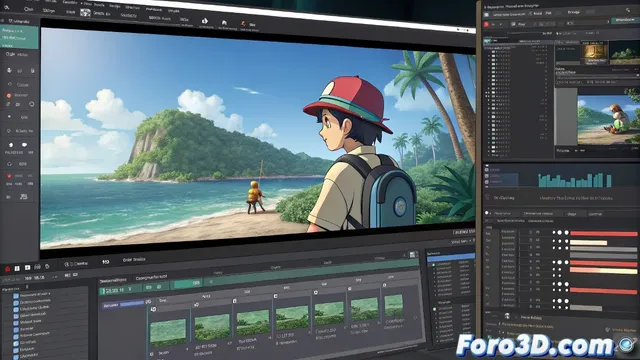Click the teal audio histogram on the right monitor
Image resolution: width=640 pixels, height=360 pixels.
(574, 180)
